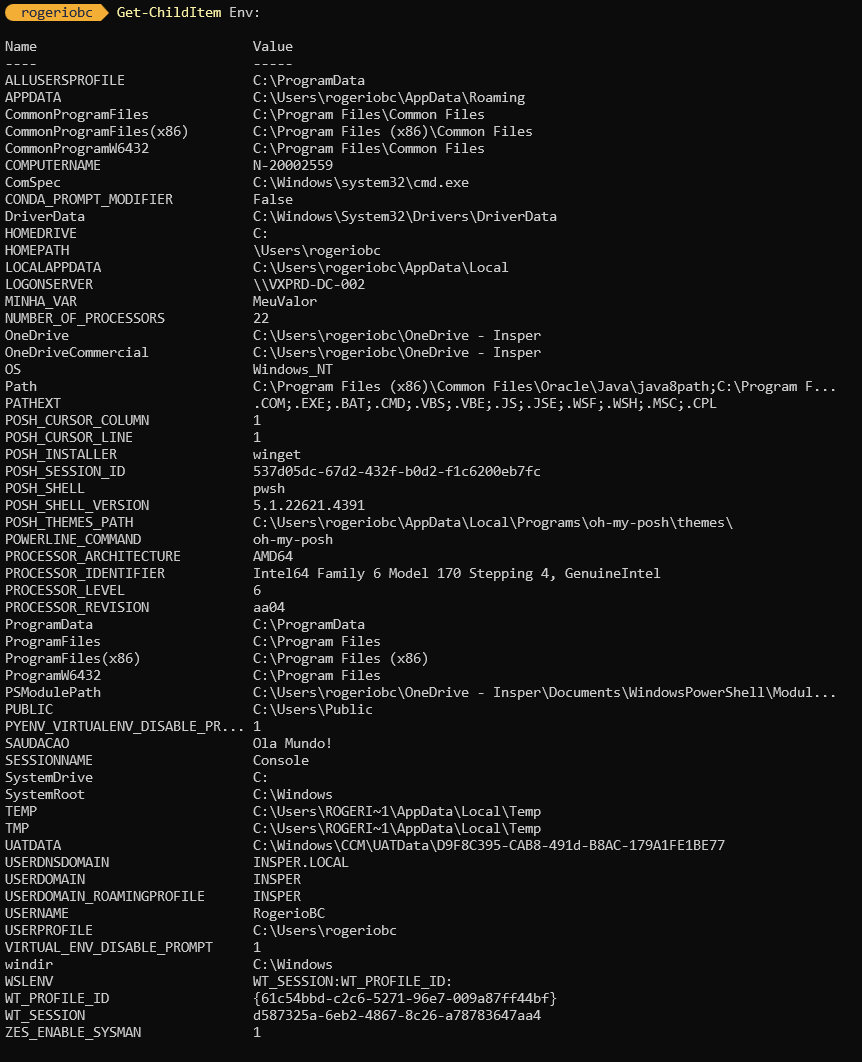Click the Get-ChildItem command text
This screenshot has height=1062, width=862.
[x=169, y=13]
